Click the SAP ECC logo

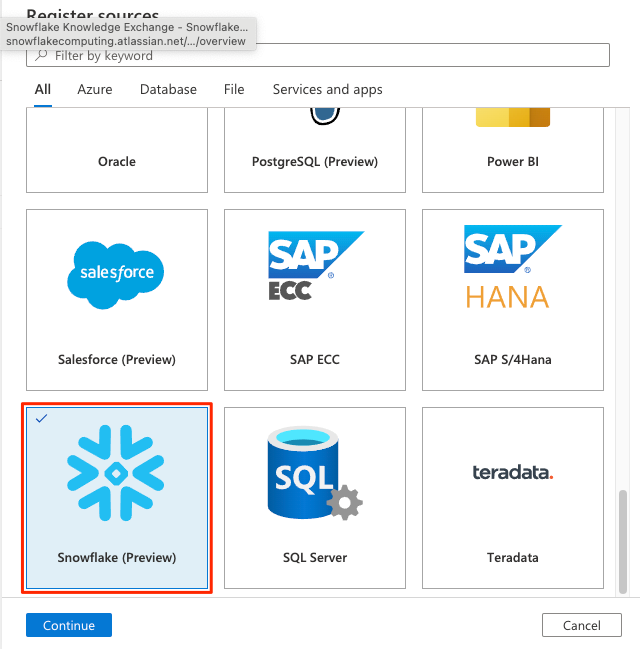coord(316,266)
